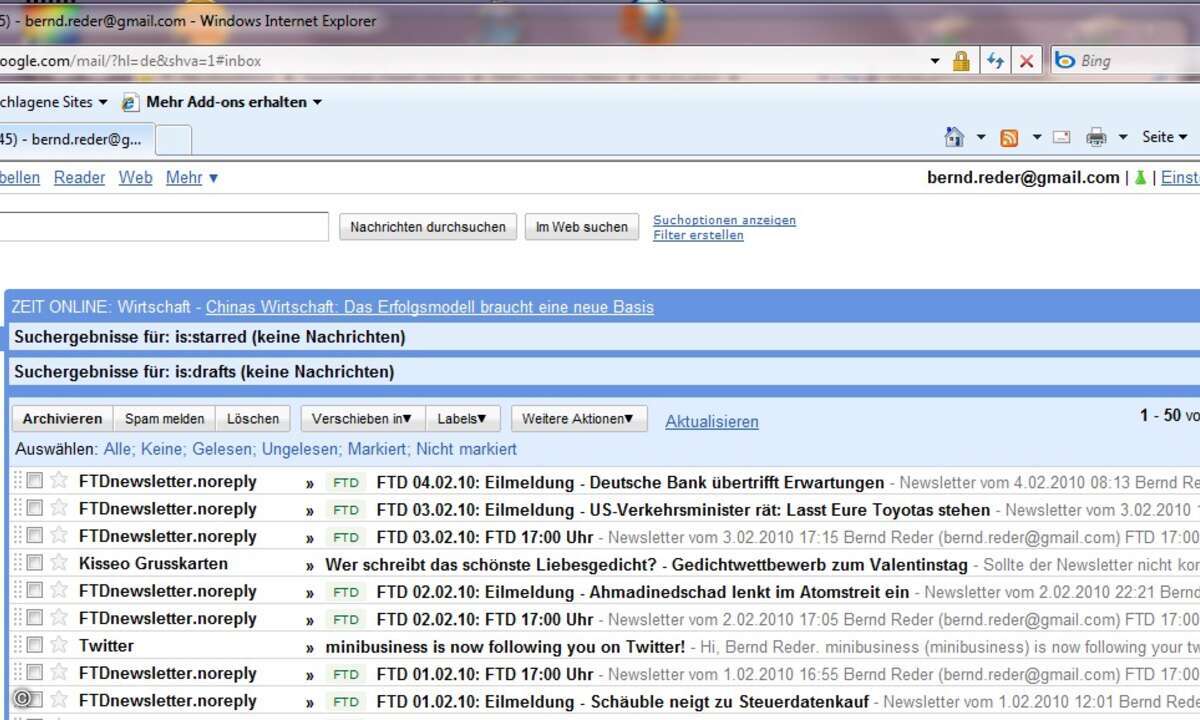This screenshot has height=720, width=1200.
Task: Click the Spam melden button
Action: 164,419
